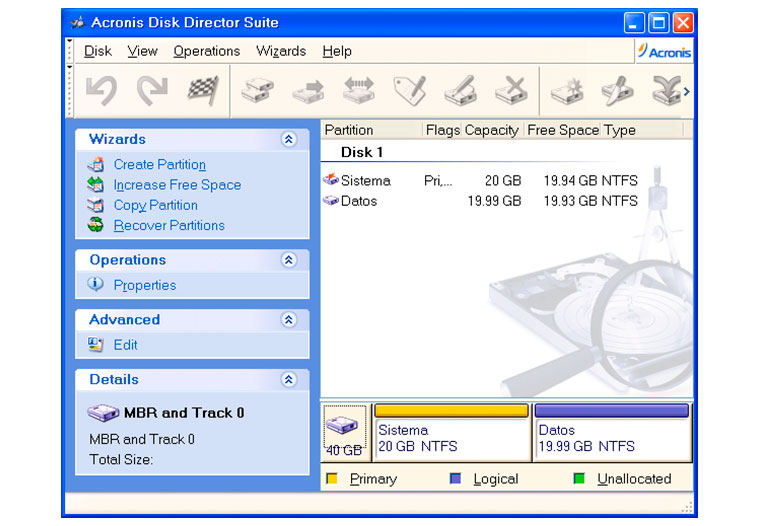Sort by the Flags column header
The image size is (760, 526).
(443, 130)
